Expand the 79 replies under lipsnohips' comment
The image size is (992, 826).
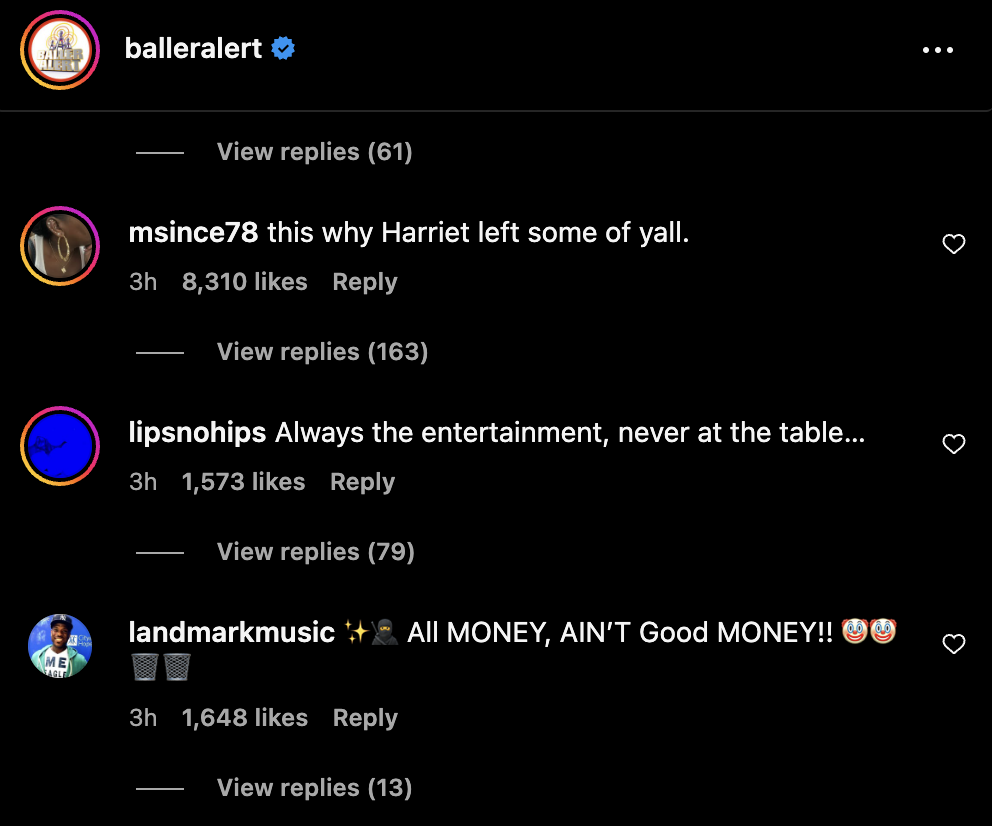[x=315, y=551]
